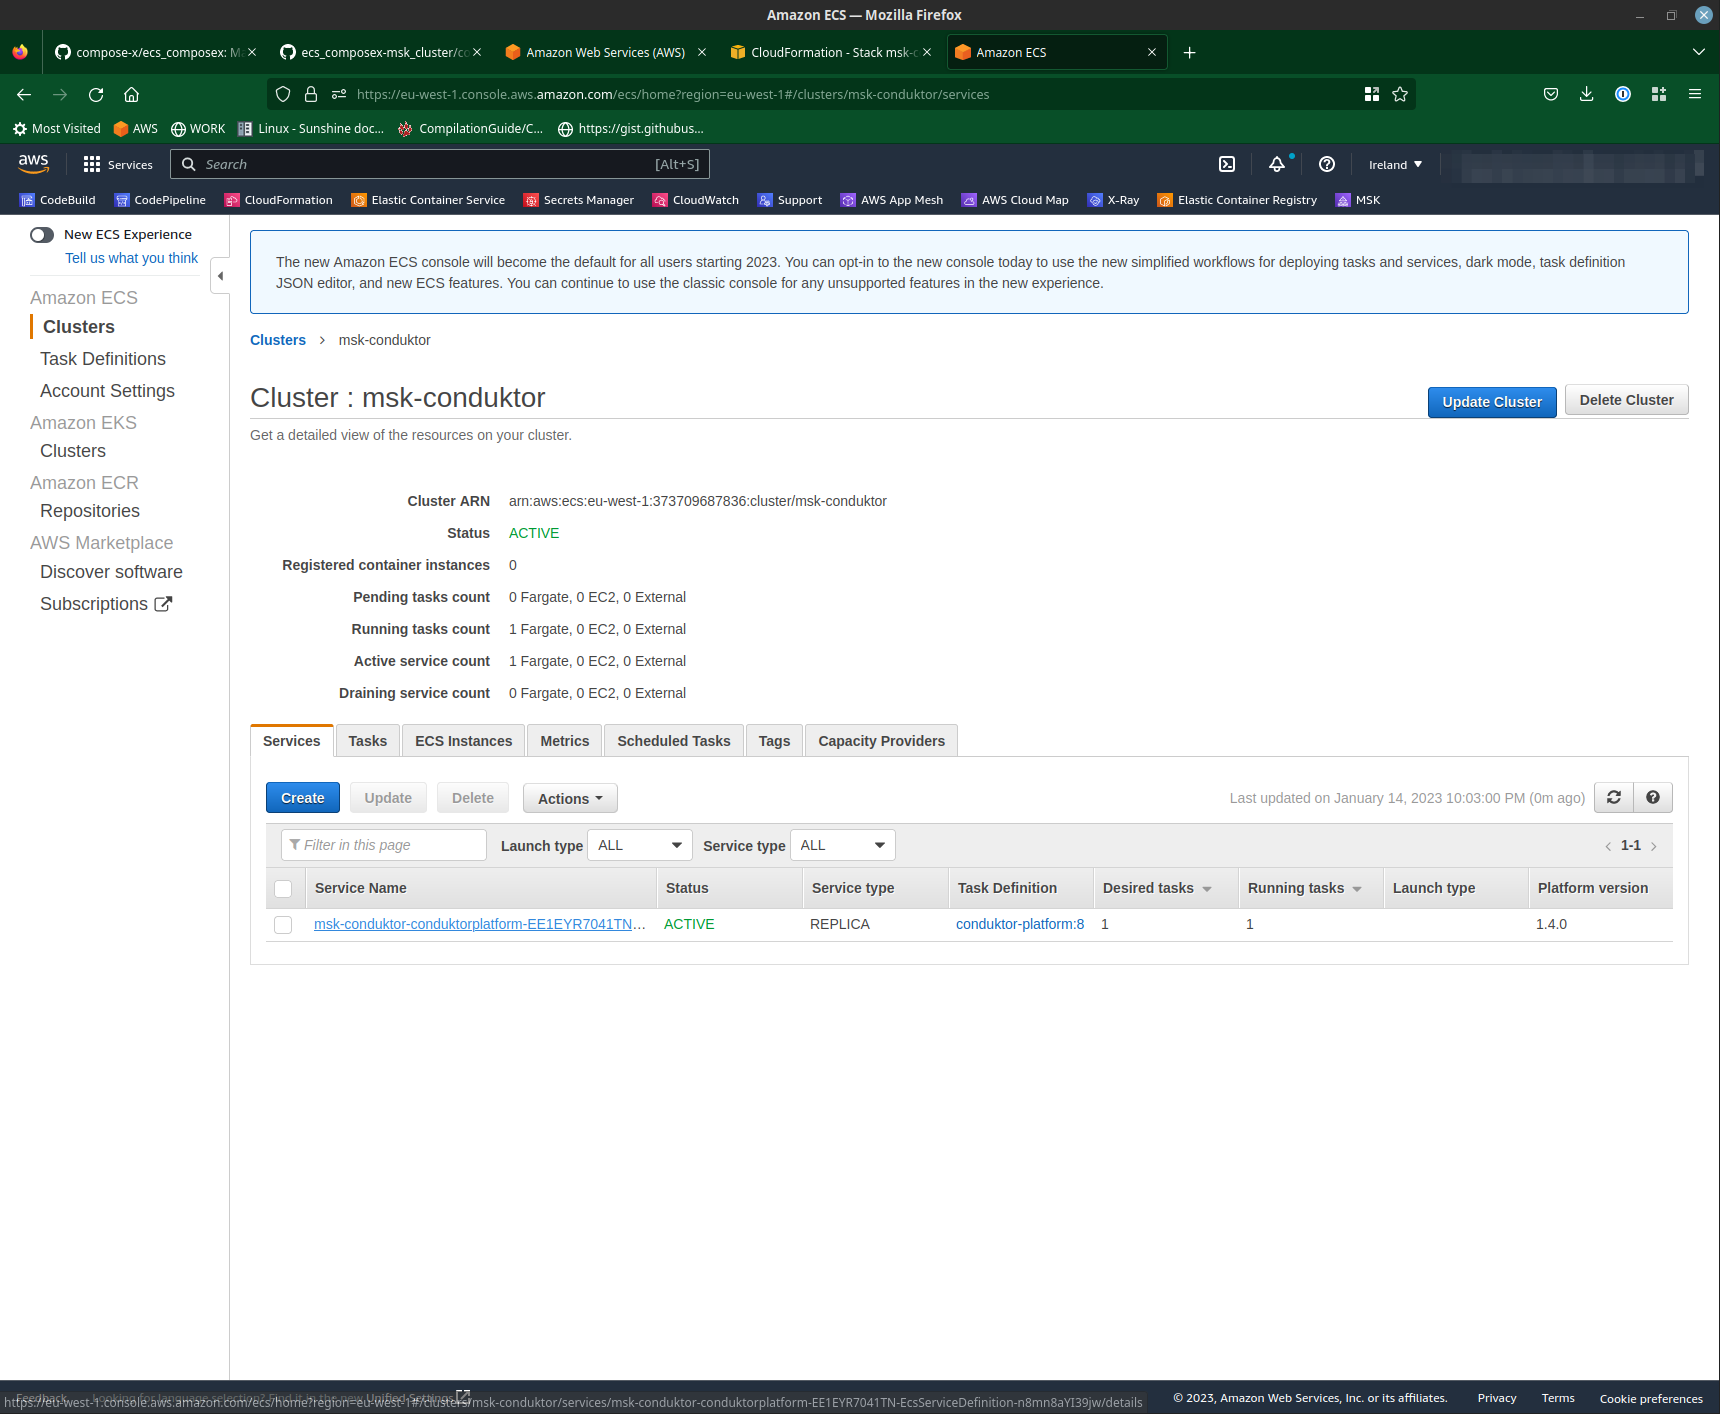Open msk-conduktor-conduktorplatform service link
Screen dimensions: 1720x1414
(x=479, y=924)
